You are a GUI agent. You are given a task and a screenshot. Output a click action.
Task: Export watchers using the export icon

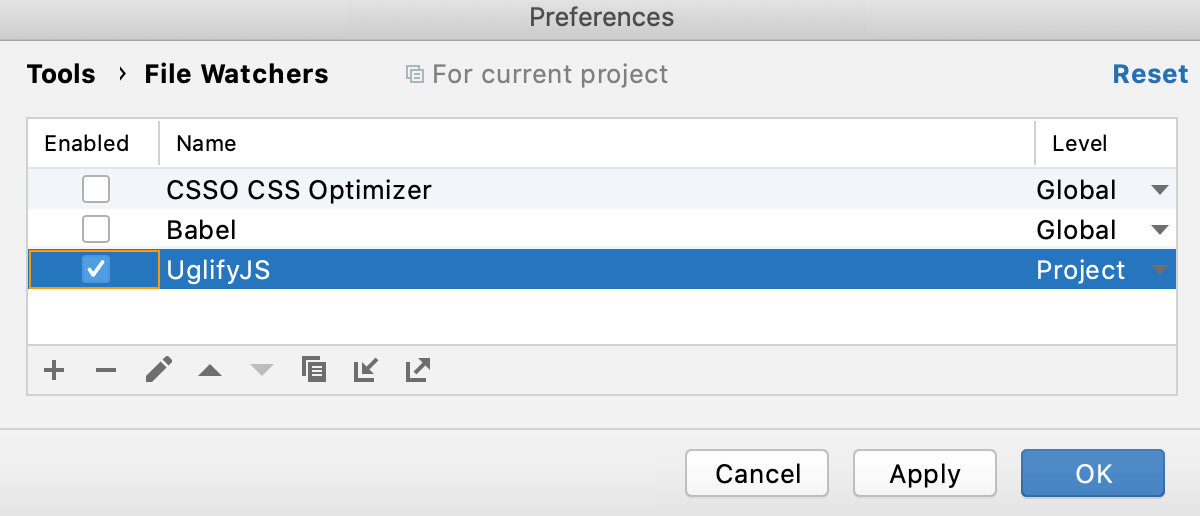coord(418,370)
